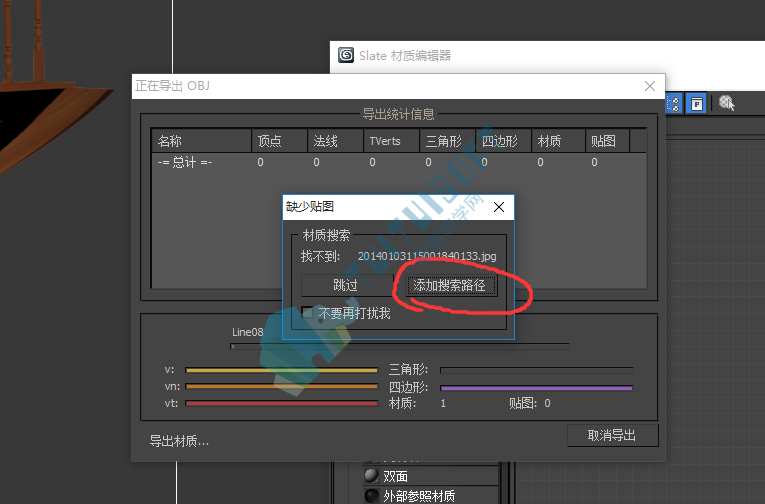Viewport: 765px width, 504px height.
Task: Click the purple 四边形 progress bar
Action: [x=537, y=388]
